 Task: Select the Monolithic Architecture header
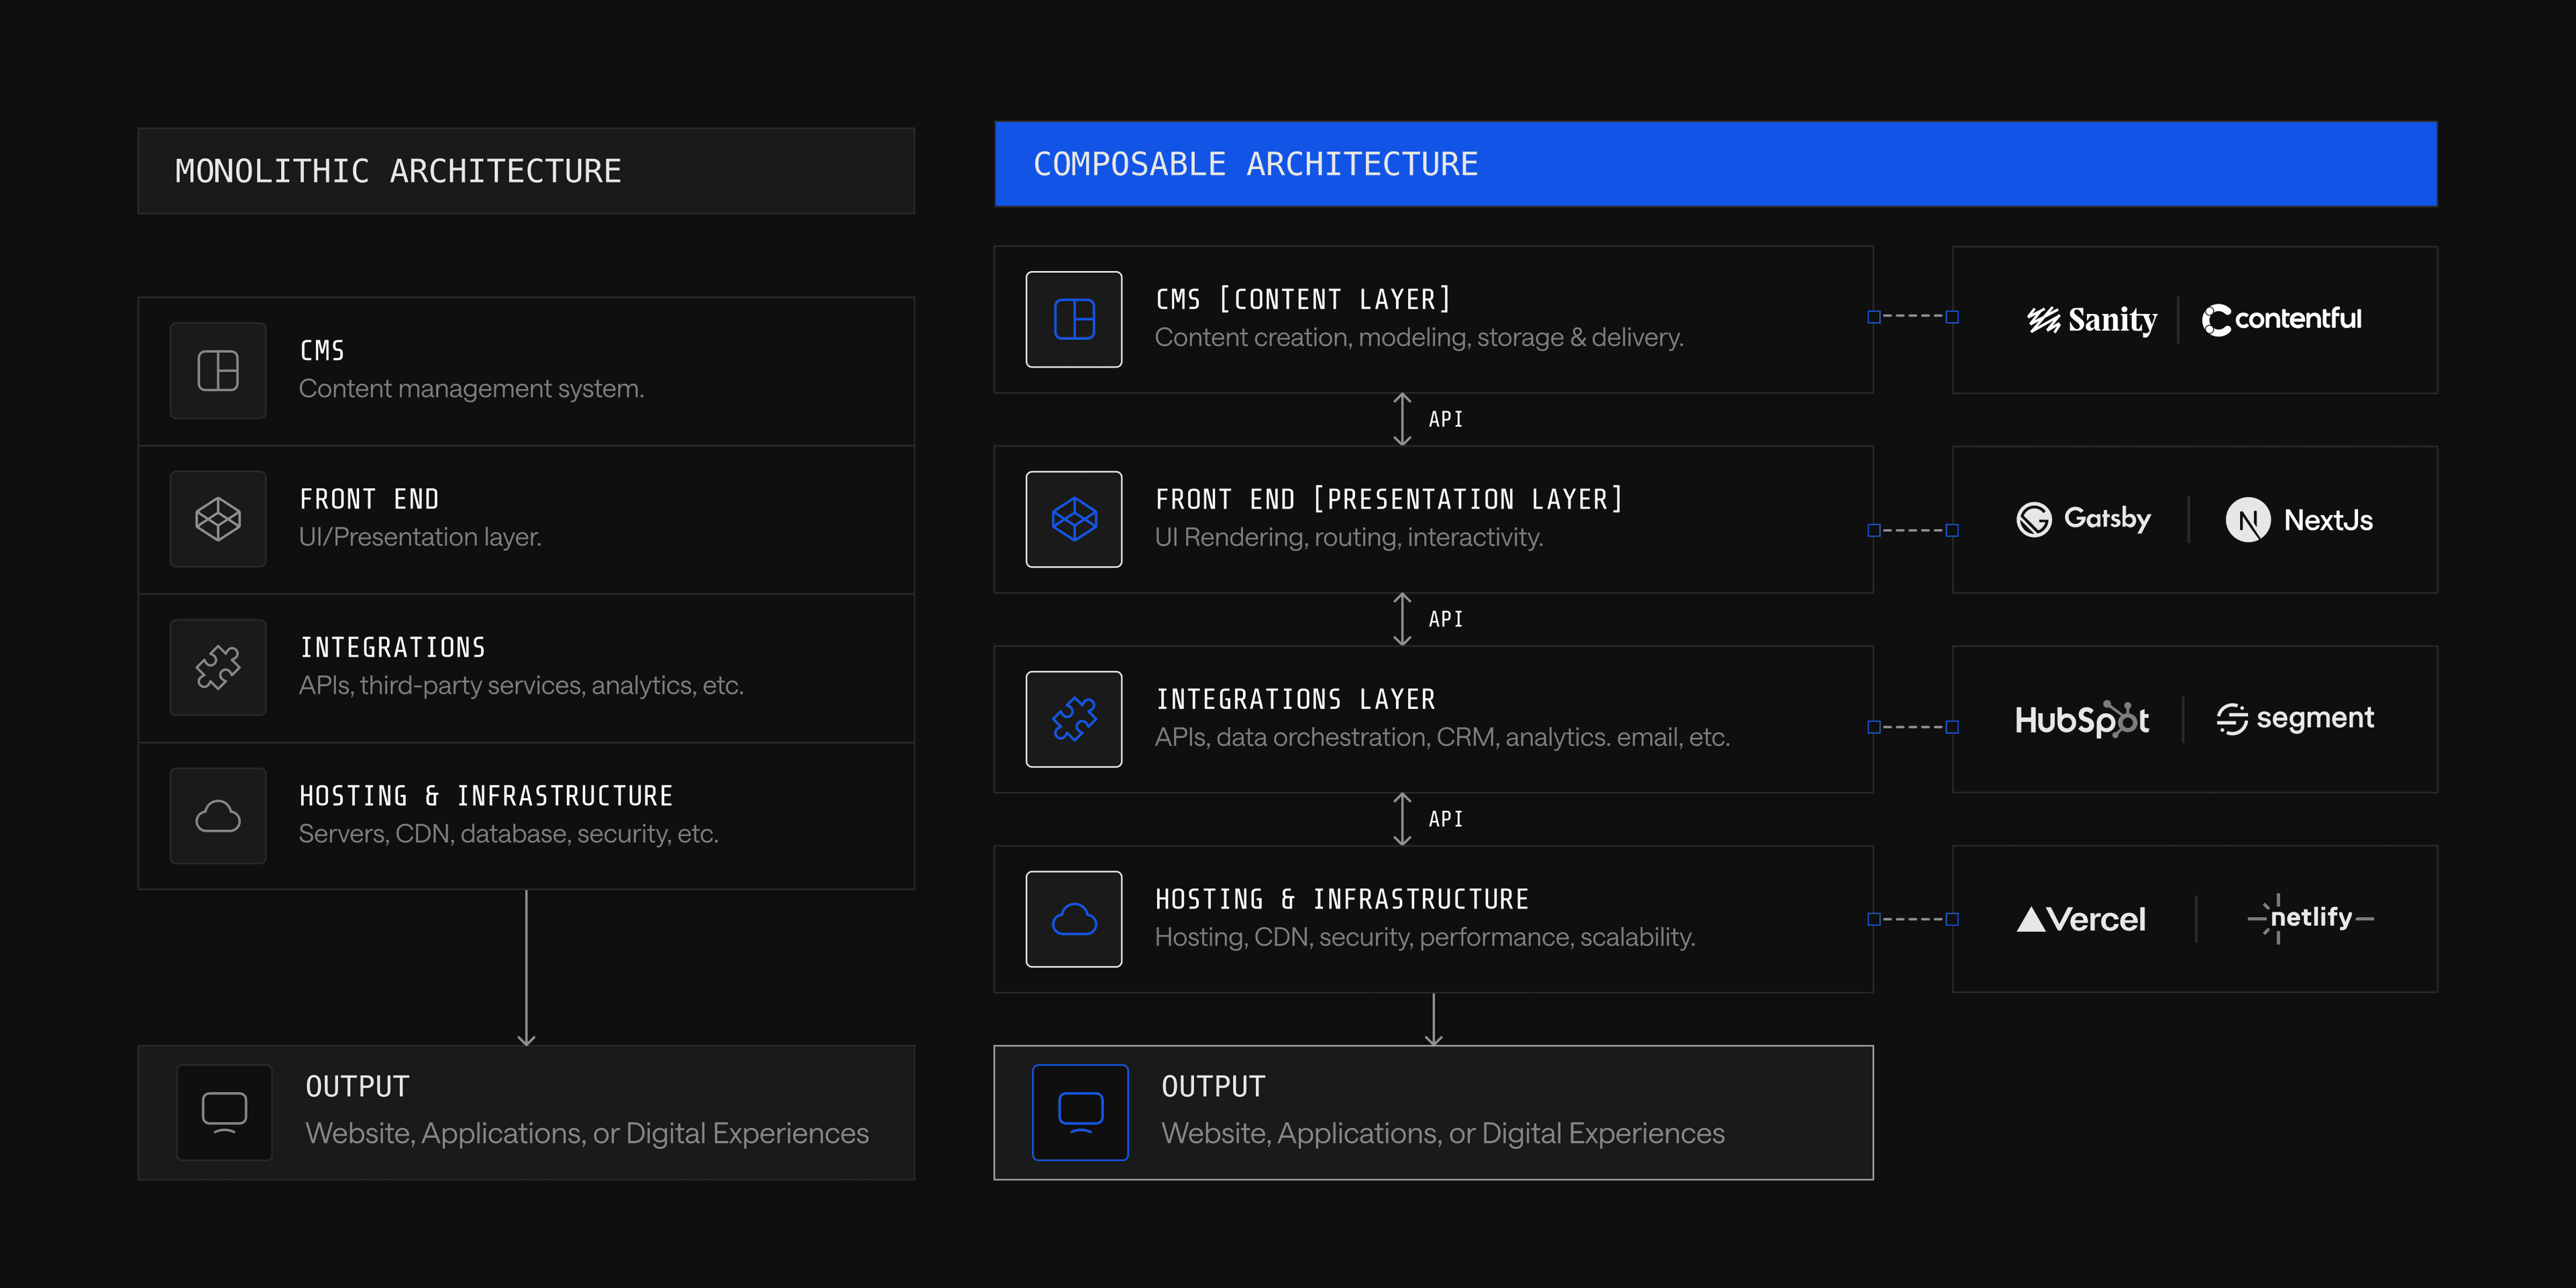526,171
